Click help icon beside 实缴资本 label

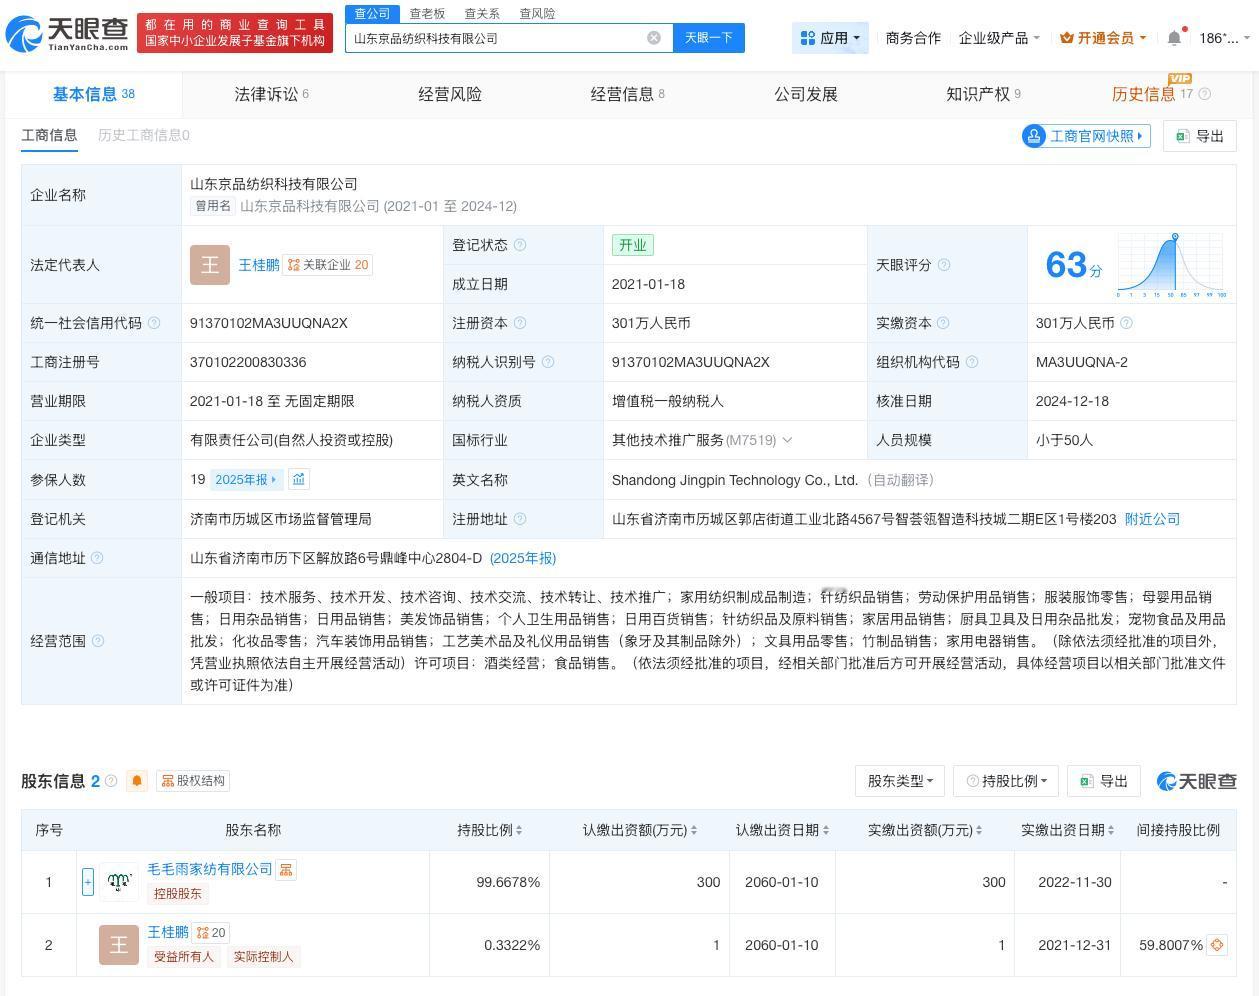[944, 323]
